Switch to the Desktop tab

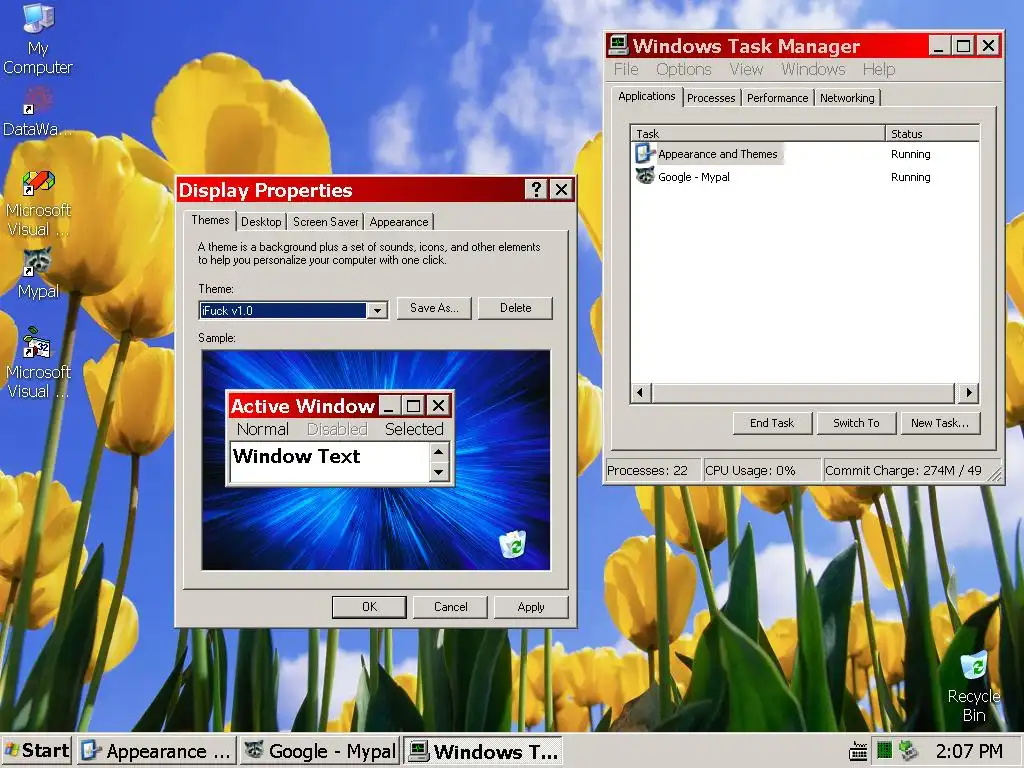point(261,222)
